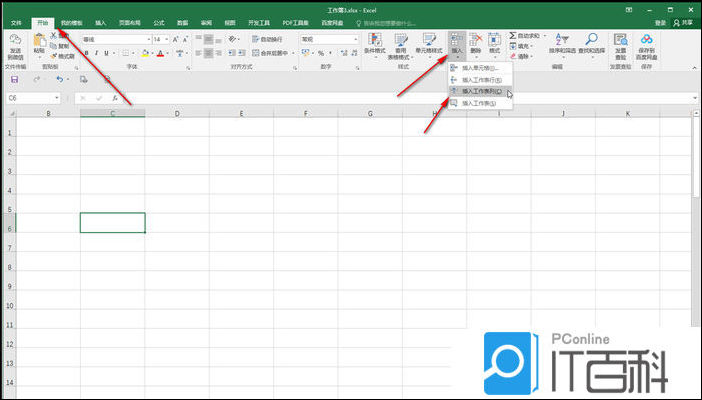Open the font name combo box
Screen dimensions: 702x400
tap(117, 39)
